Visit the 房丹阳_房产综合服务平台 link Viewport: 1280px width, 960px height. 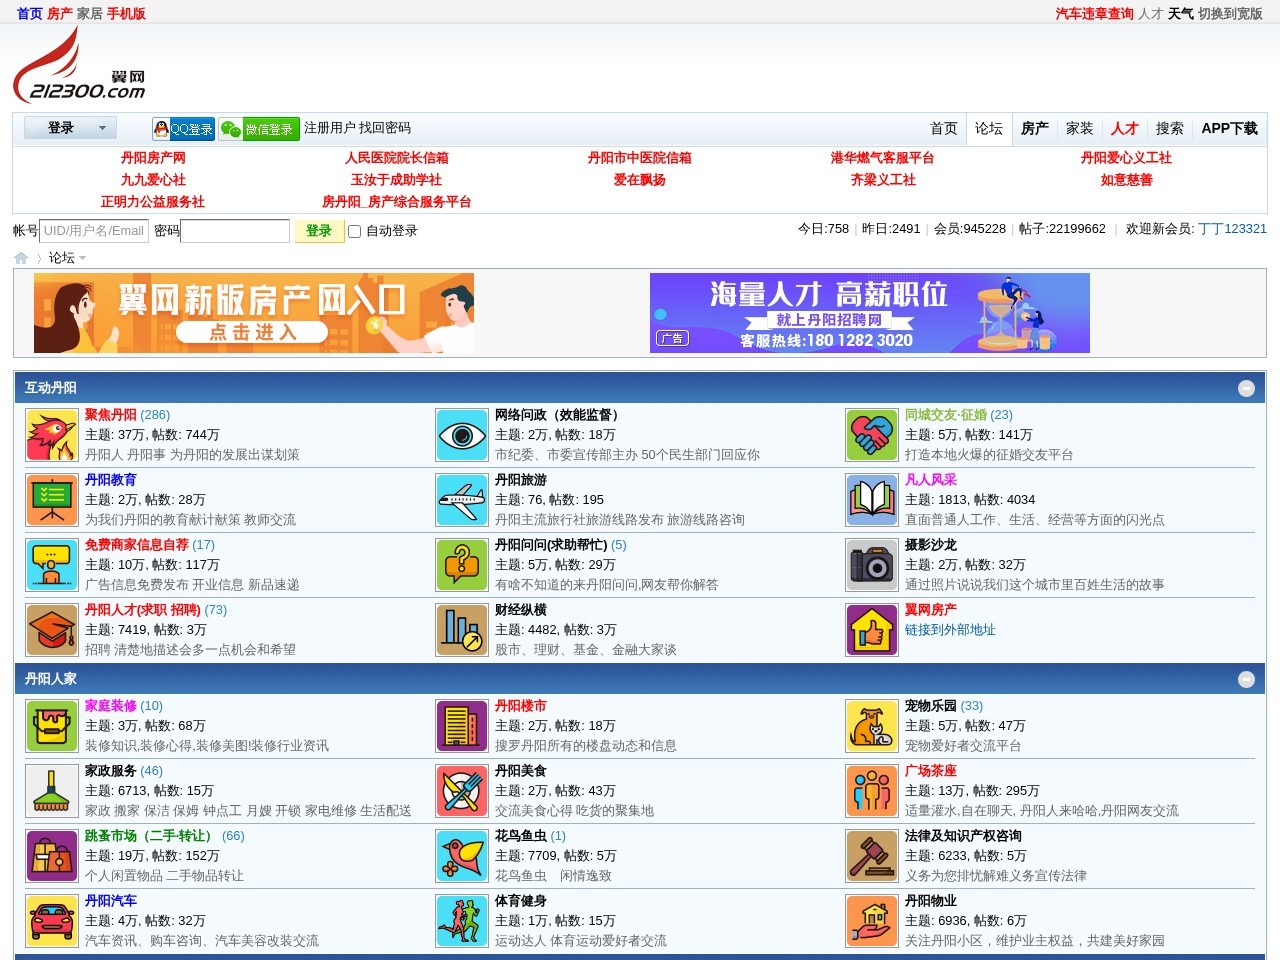click(397, 202)
